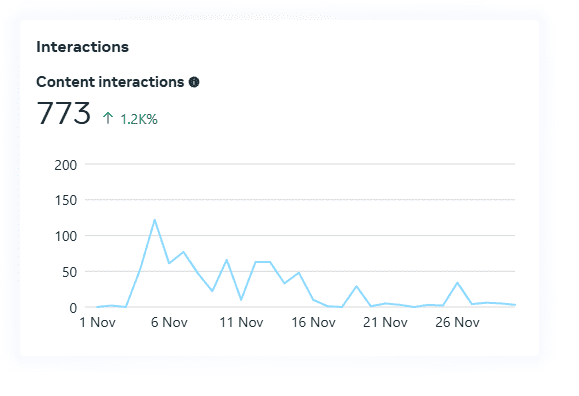
Task: Click the 200 value on the y-axis
Action: tap(66, 165)
